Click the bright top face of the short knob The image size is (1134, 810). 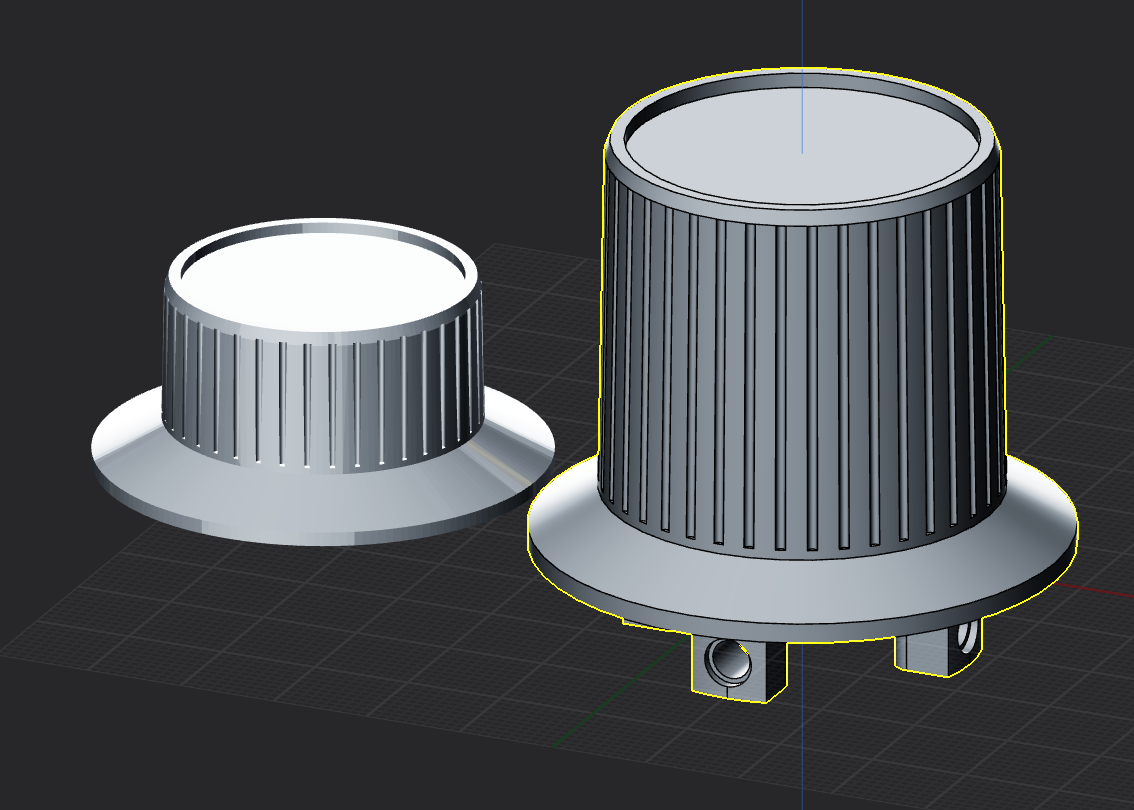pyautogui.click(x=323, y=281)
